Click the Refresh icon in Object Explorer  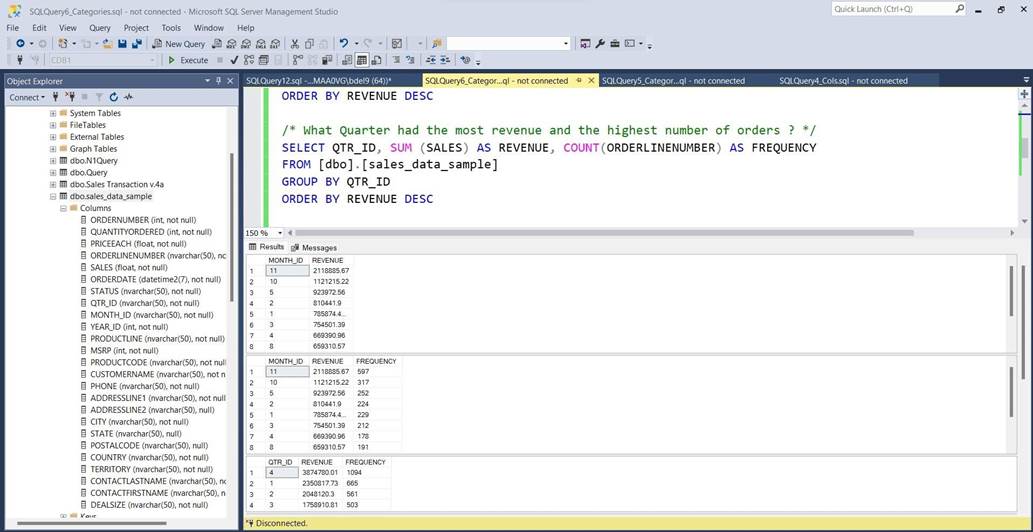[114, 97]
